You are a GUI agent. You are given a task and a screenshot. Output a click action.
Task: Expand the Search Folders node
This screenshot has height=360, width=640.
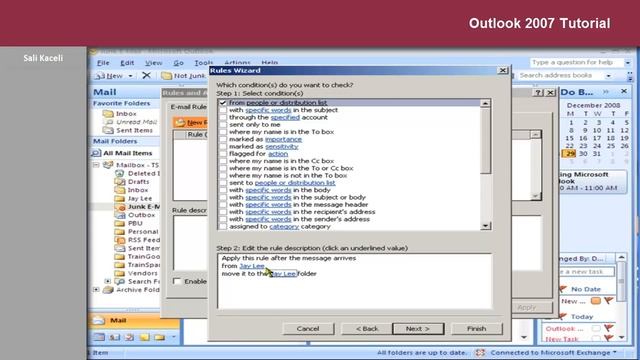(107, 281)
